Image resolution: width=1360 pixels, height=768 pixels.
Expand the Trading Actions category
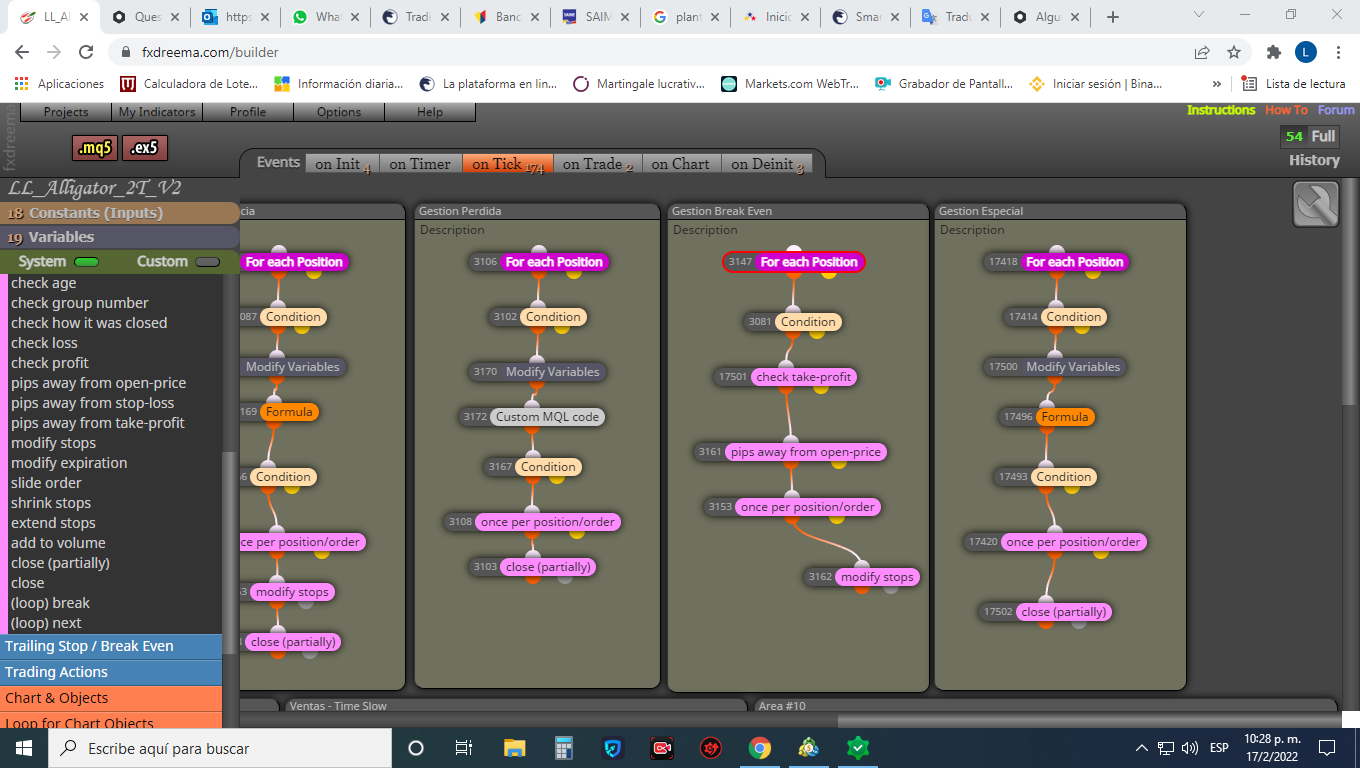111,672
